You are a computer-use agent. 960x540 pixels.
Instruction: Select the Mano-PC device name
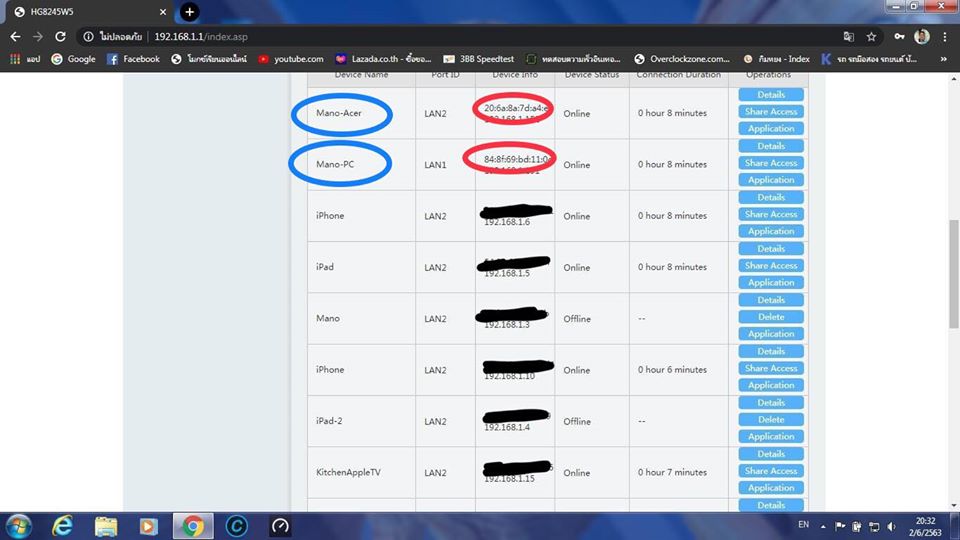(335, 165)
